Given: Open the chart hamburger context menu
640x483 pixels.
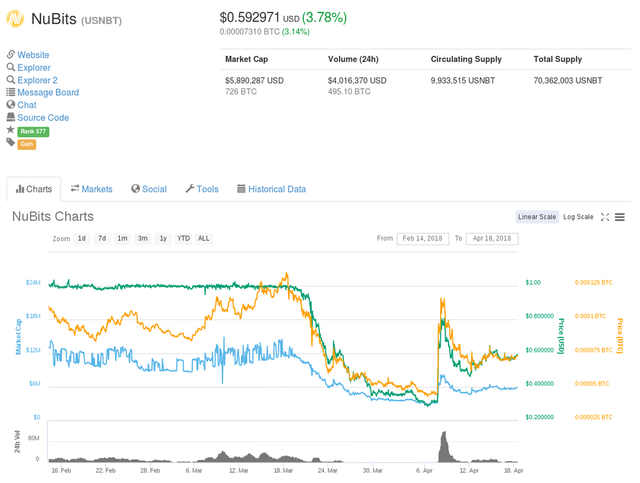Looking at the screenshot, I should click(620, 217).
